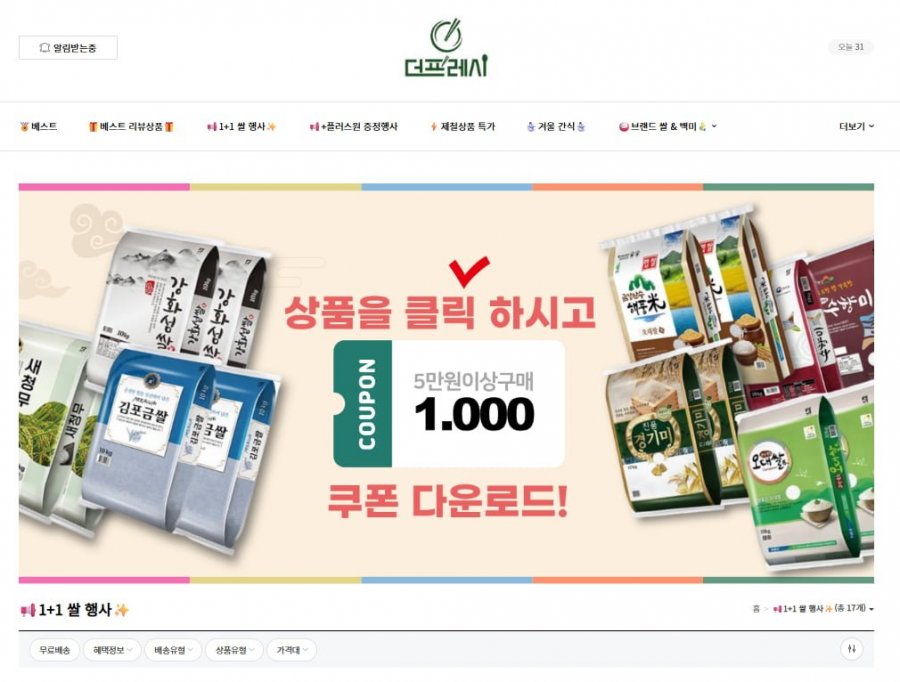The width and height of the screenshot is (900, 682).
Task: Click the gift icon before 베스트 리뷰상품
Action: tap(93, 126)
